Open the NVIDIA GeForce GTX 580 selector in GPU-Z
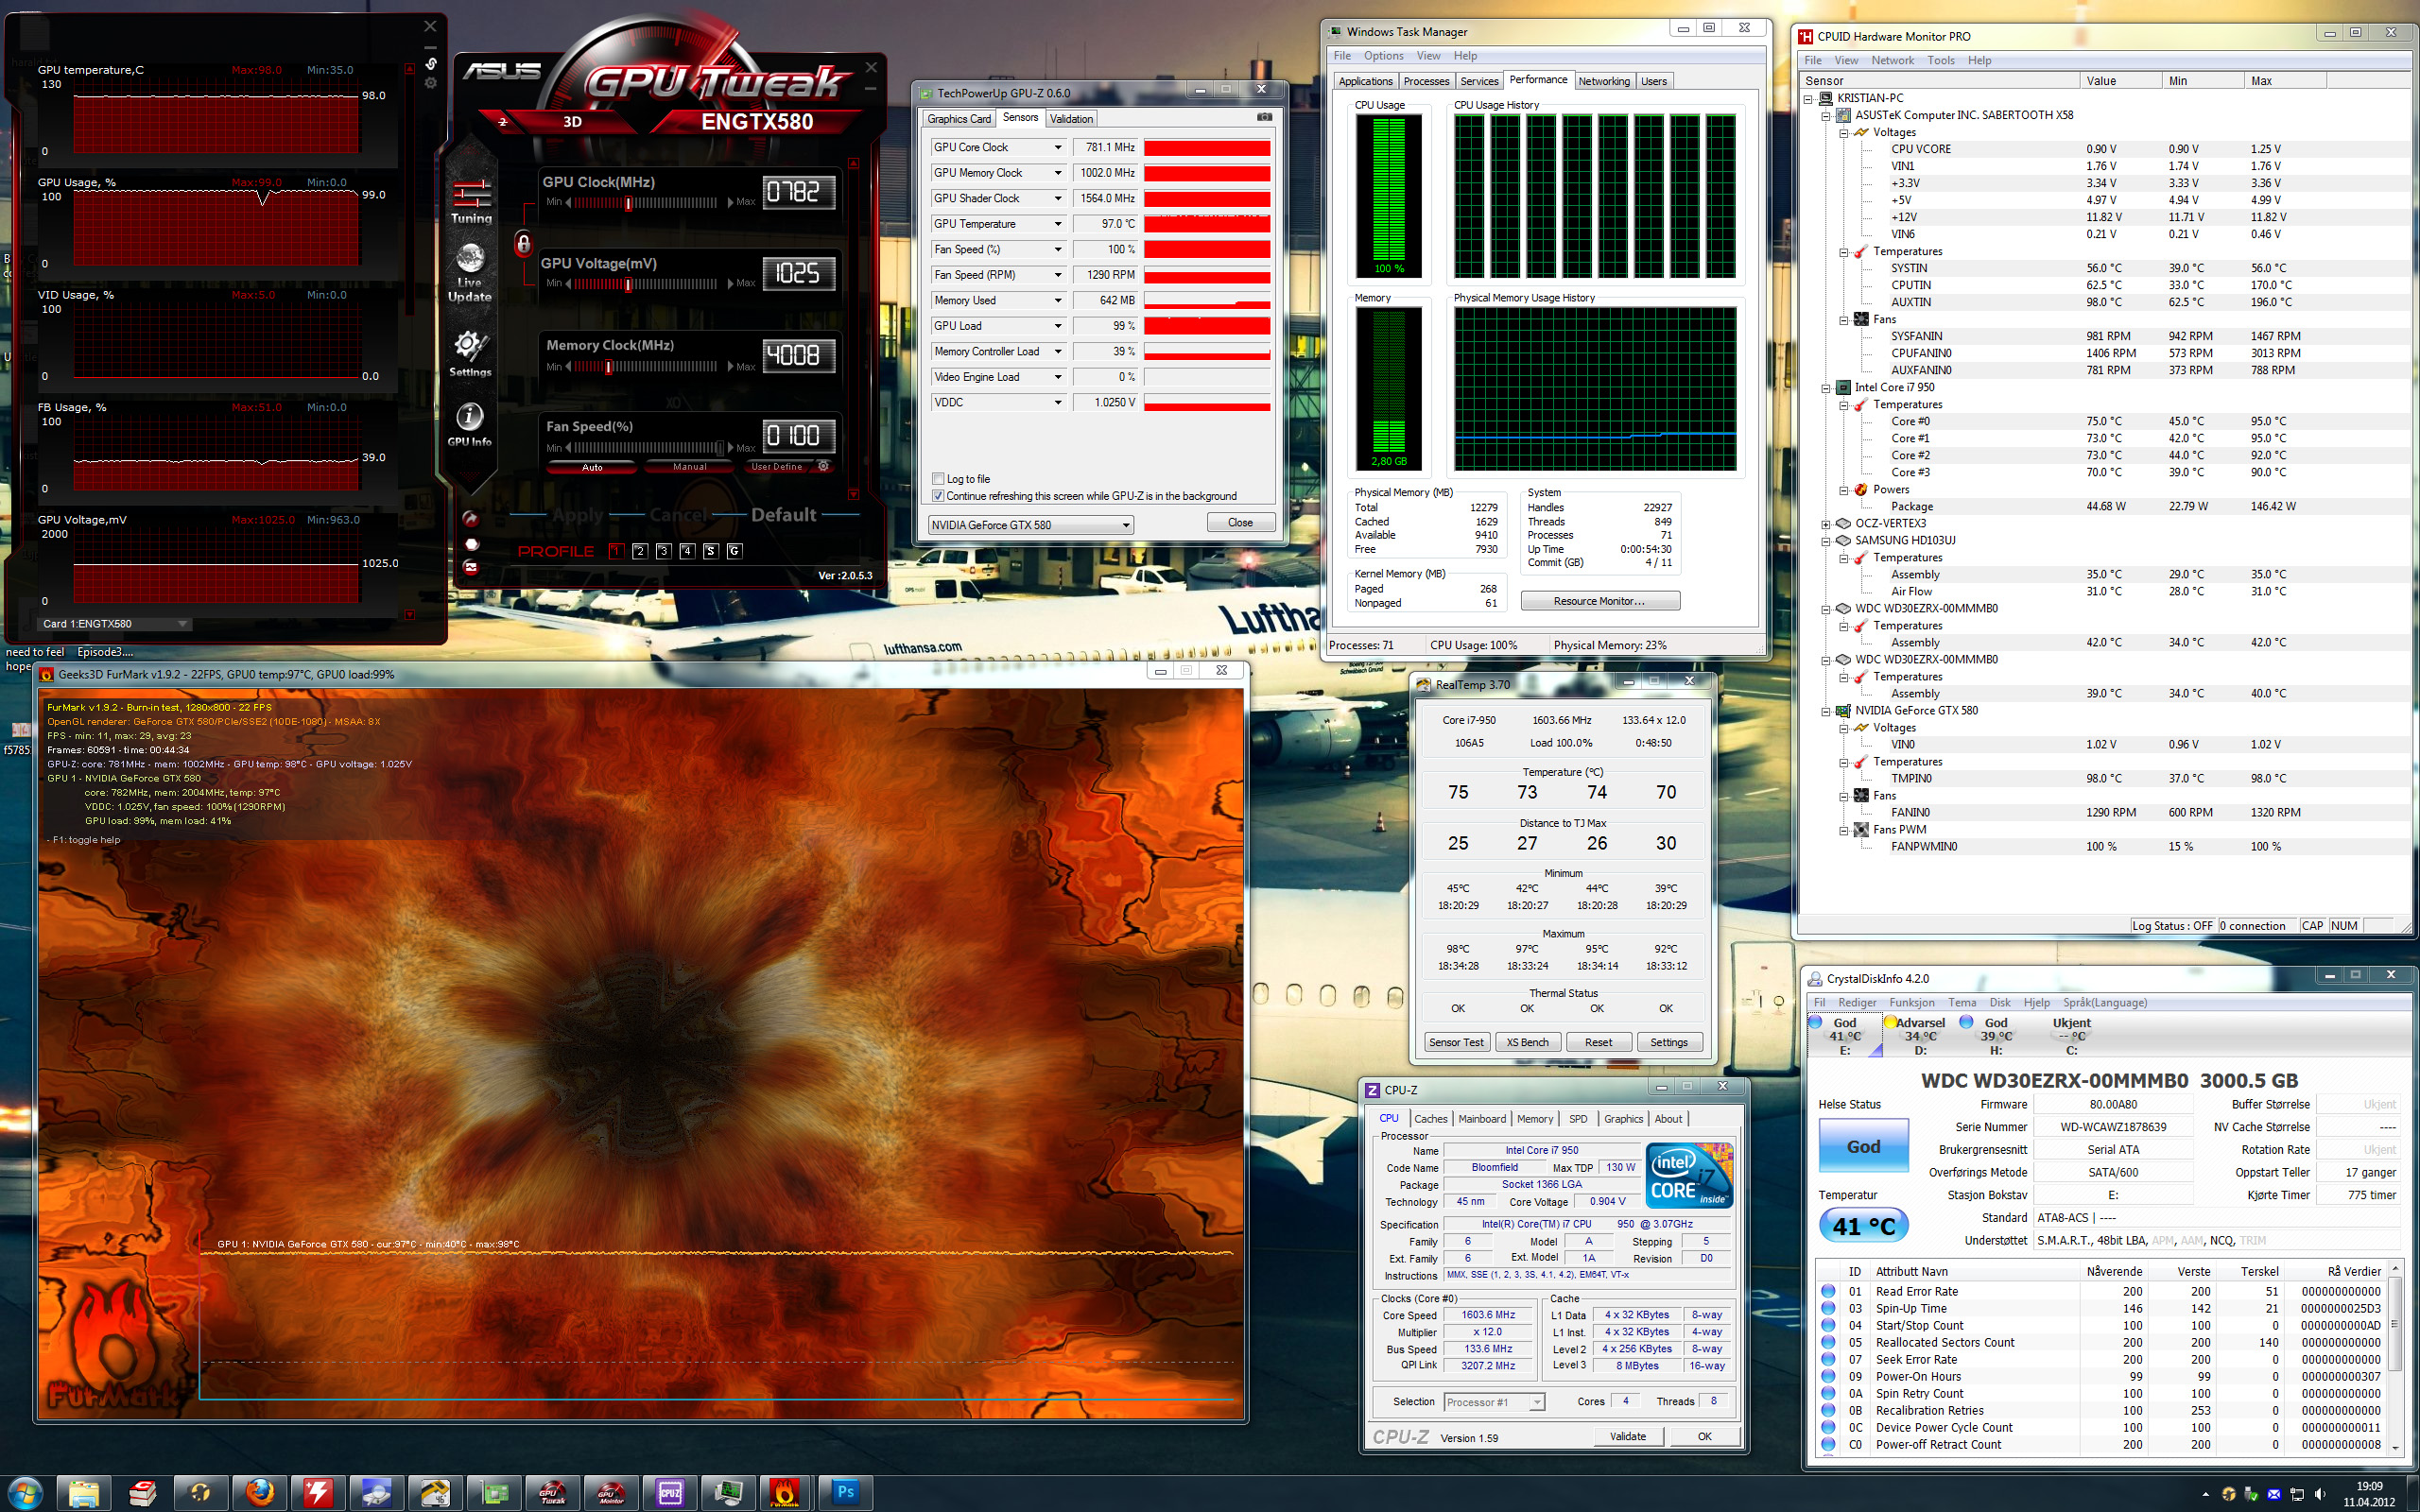 pos(1030,524)
